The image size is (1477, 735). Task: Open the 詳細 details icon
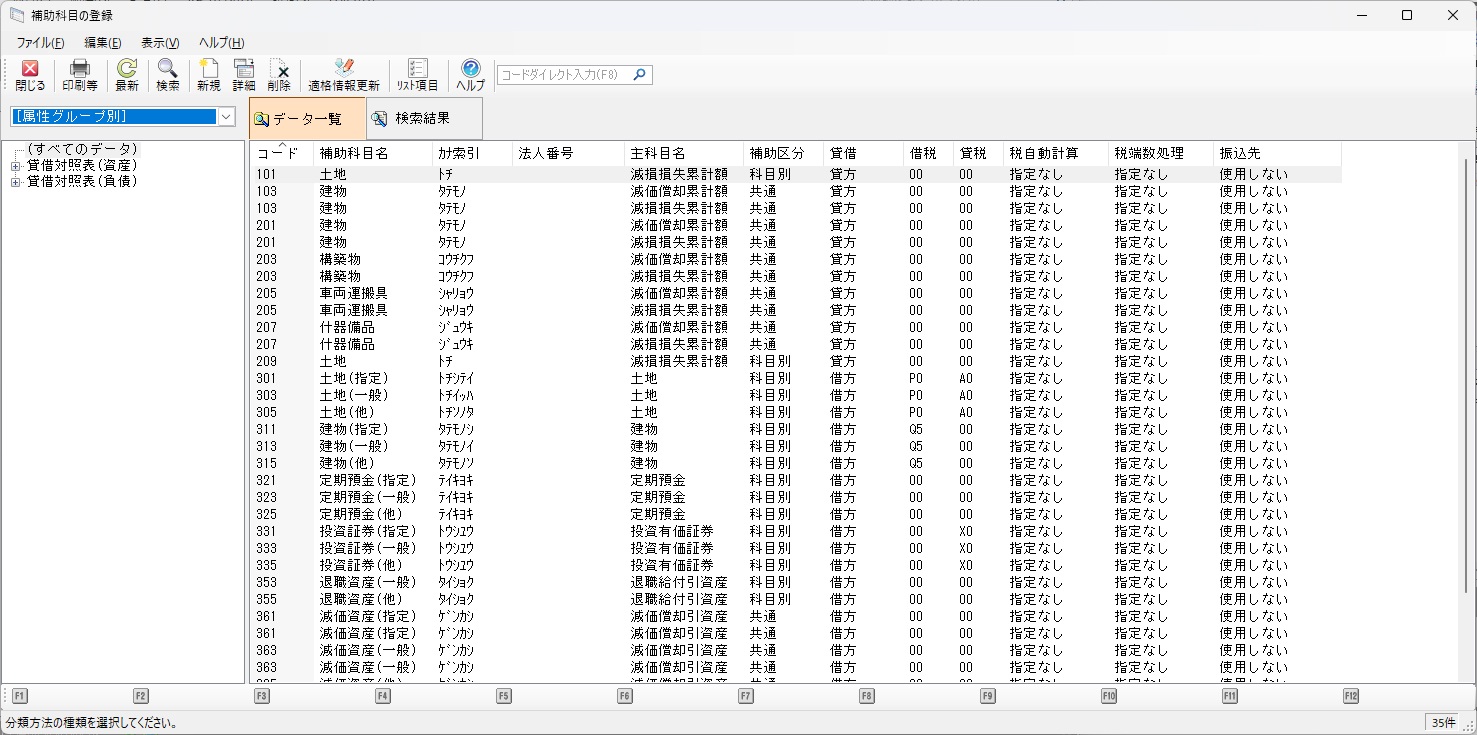click(244, 75)
